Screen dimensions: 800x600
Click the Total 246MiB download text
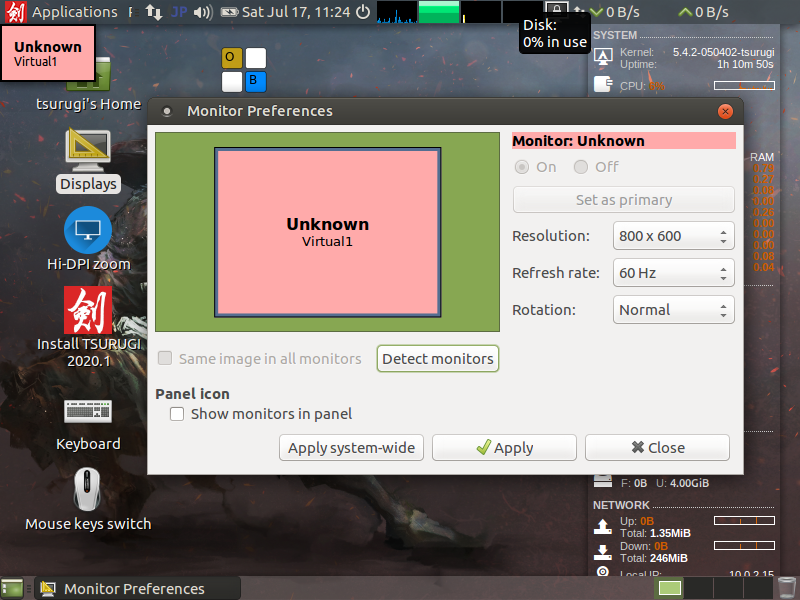point(654,558)
